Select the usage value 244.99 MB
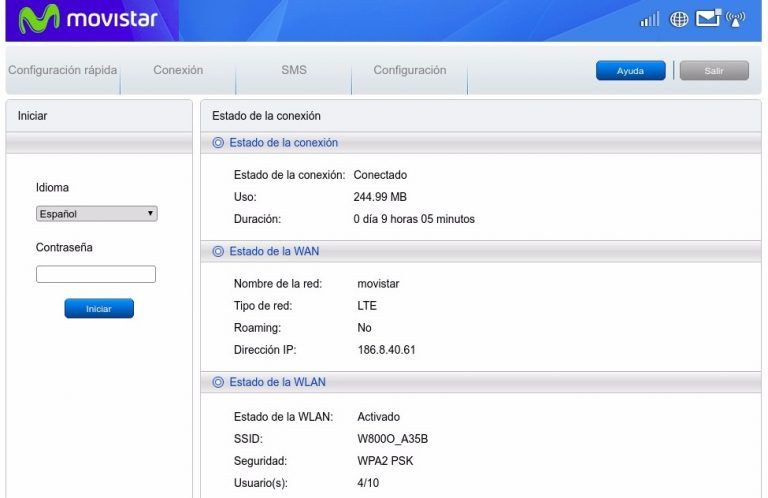The width and height of the screenshot is (768, 498). [380, 197]
